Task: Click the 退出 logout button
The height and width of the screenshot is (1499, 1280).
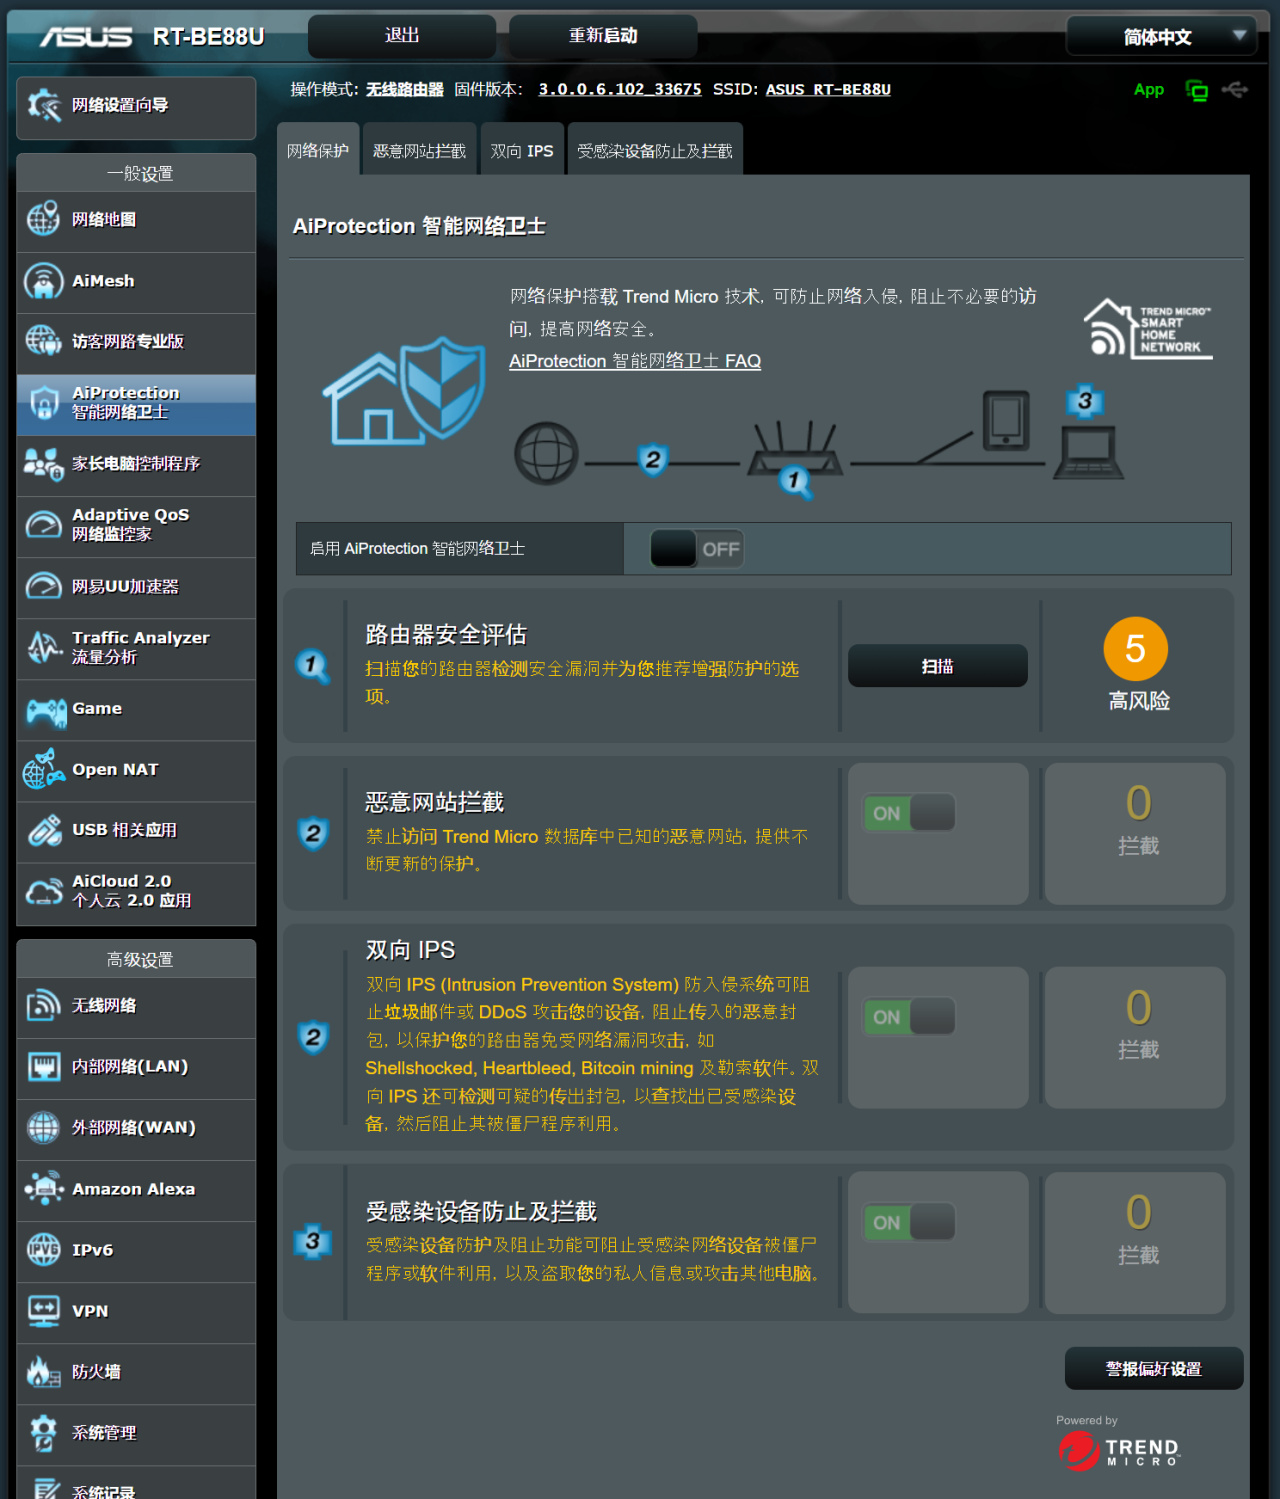Action: (x=402, y=36)
